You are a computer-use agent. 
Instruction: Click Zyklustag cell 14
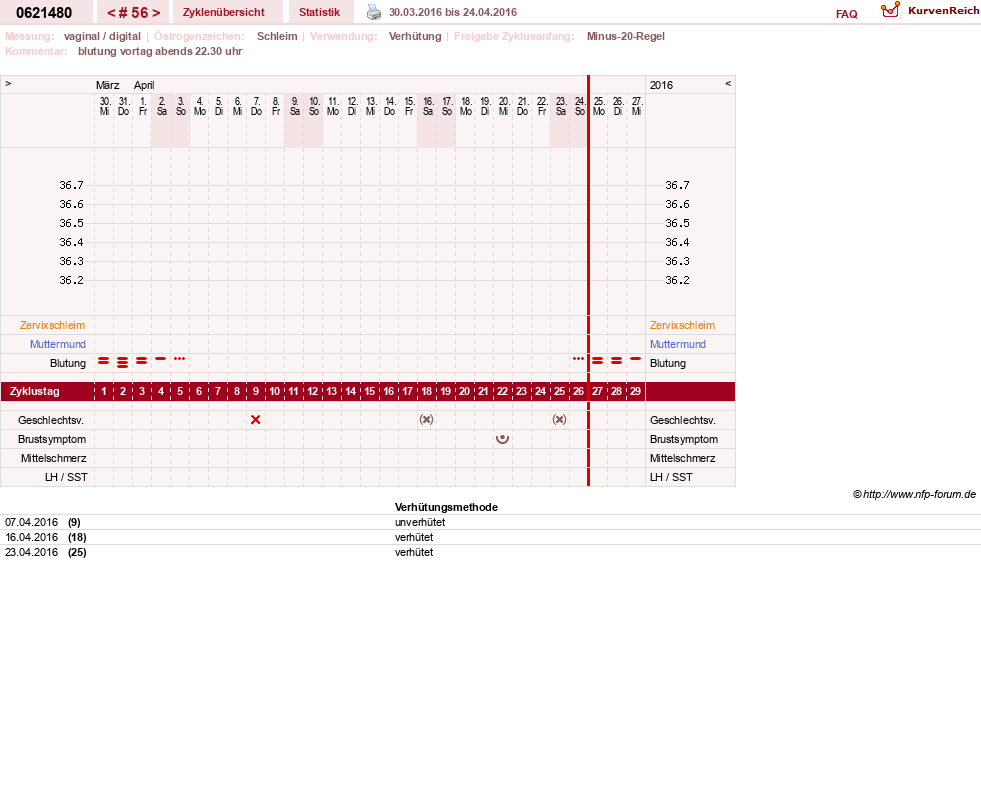pyautogui.click(x=350, y=392)
